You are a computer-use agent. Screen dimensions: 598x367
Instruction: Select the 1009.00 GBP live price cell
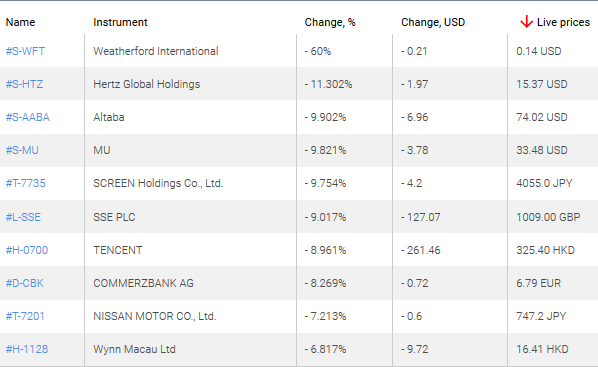click(553, 217)
